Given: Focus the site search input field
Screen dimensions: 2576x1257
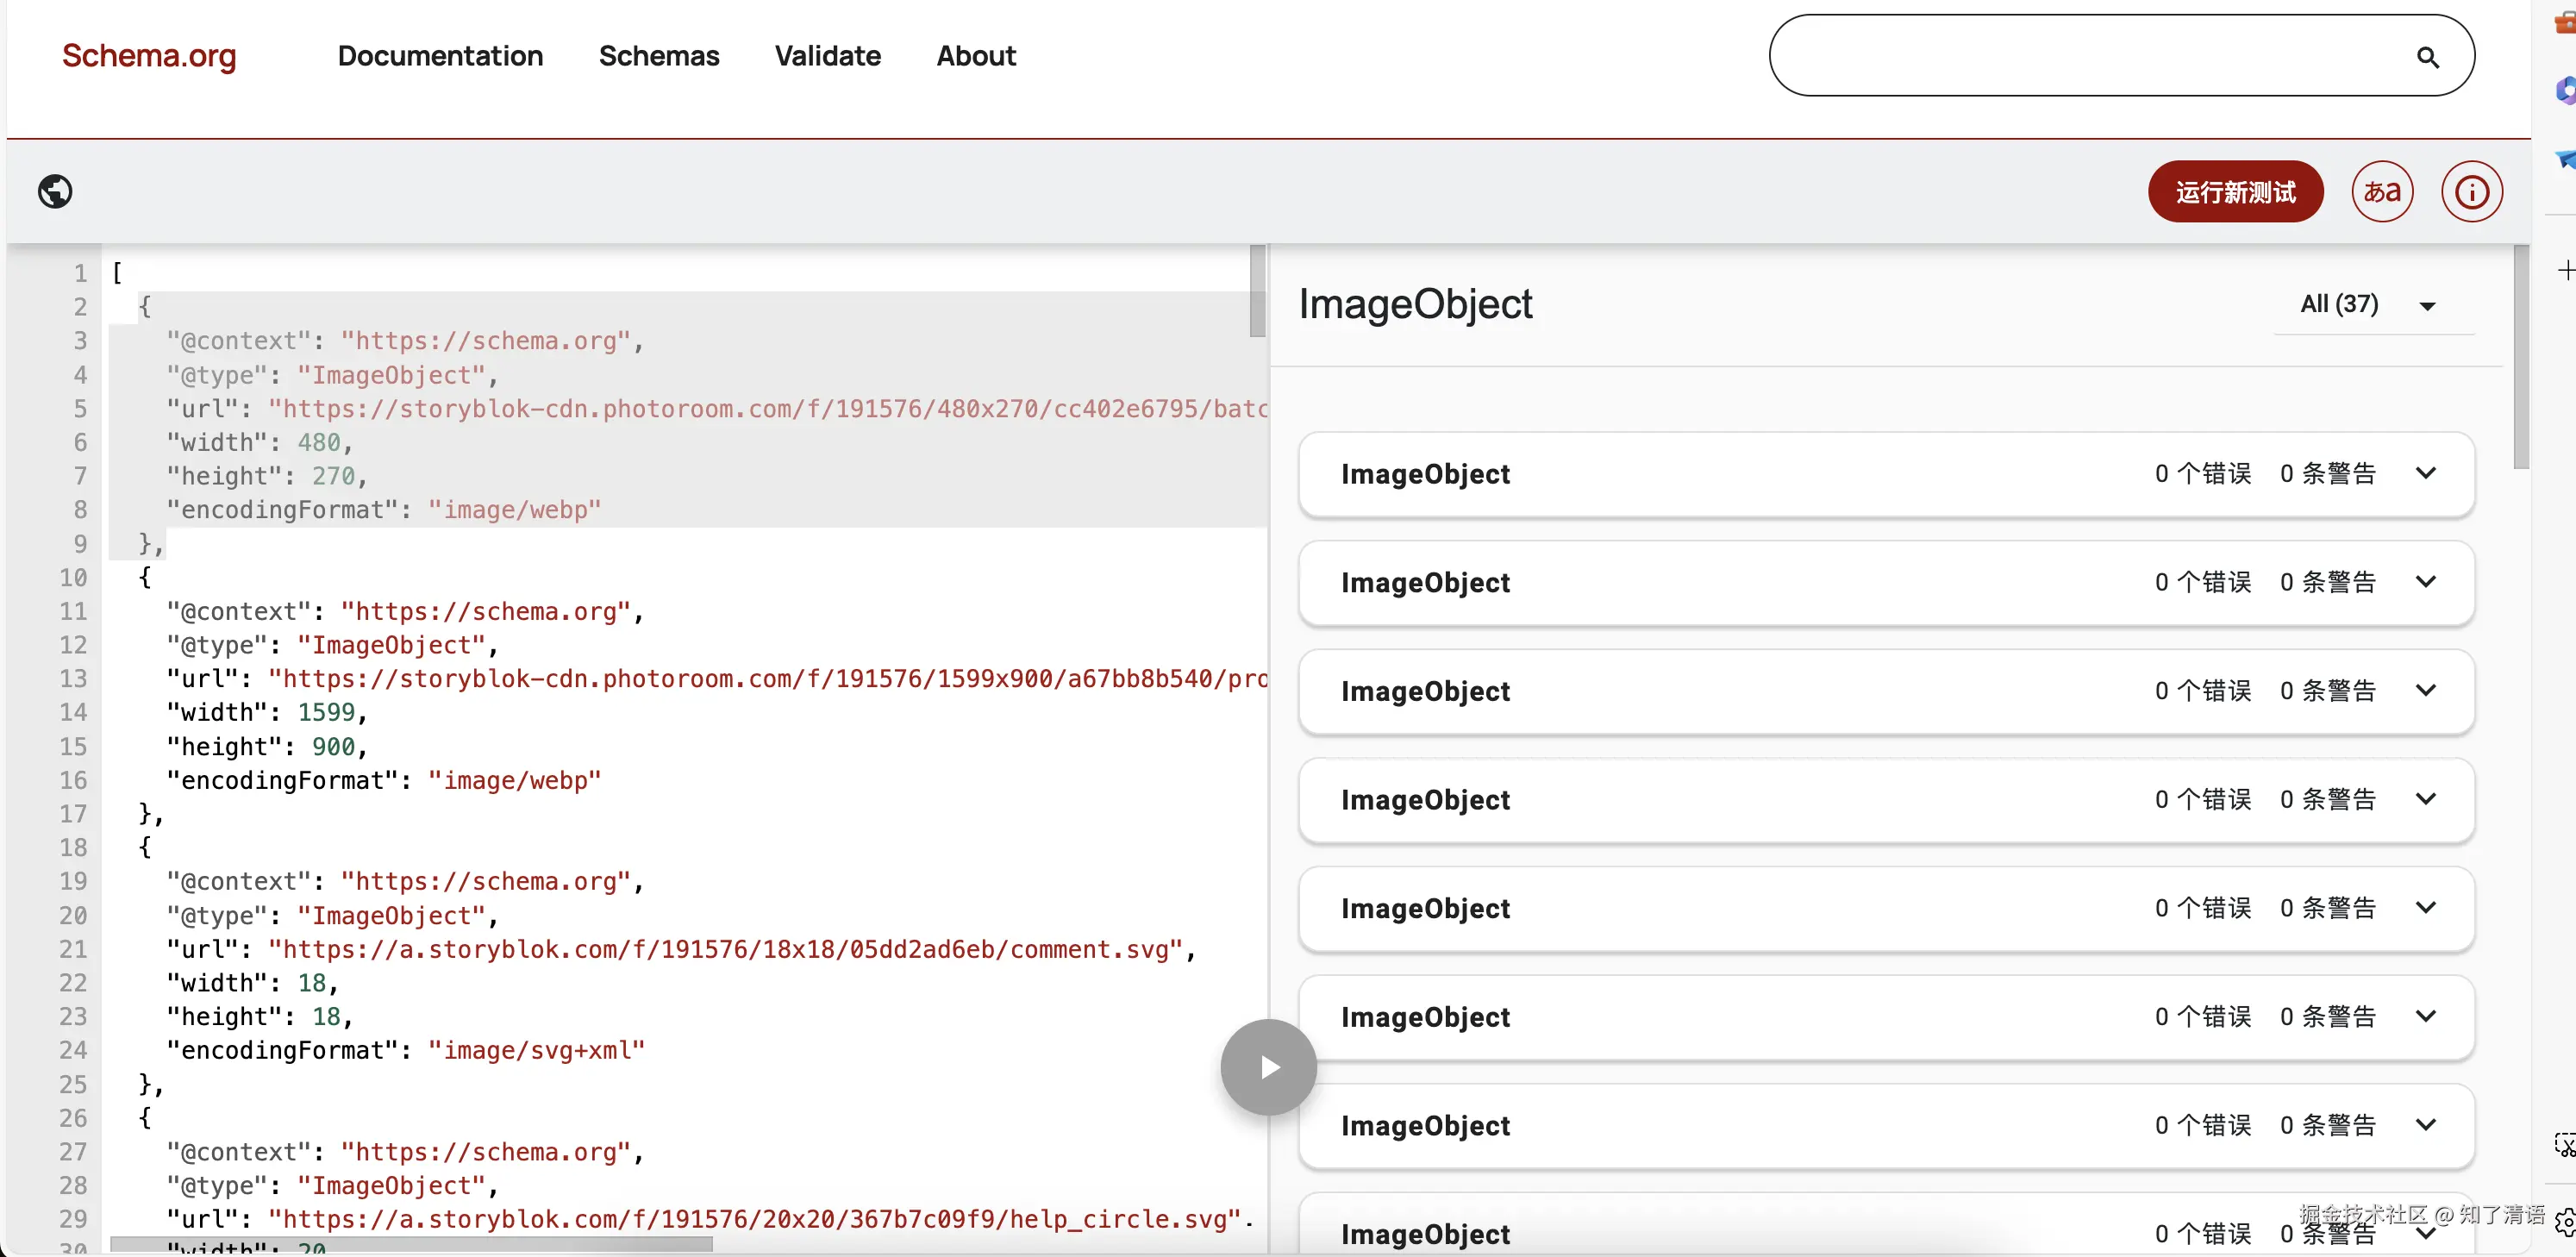Looking at the screenshot, I should pyautogui.click(x=2080, y=56).
